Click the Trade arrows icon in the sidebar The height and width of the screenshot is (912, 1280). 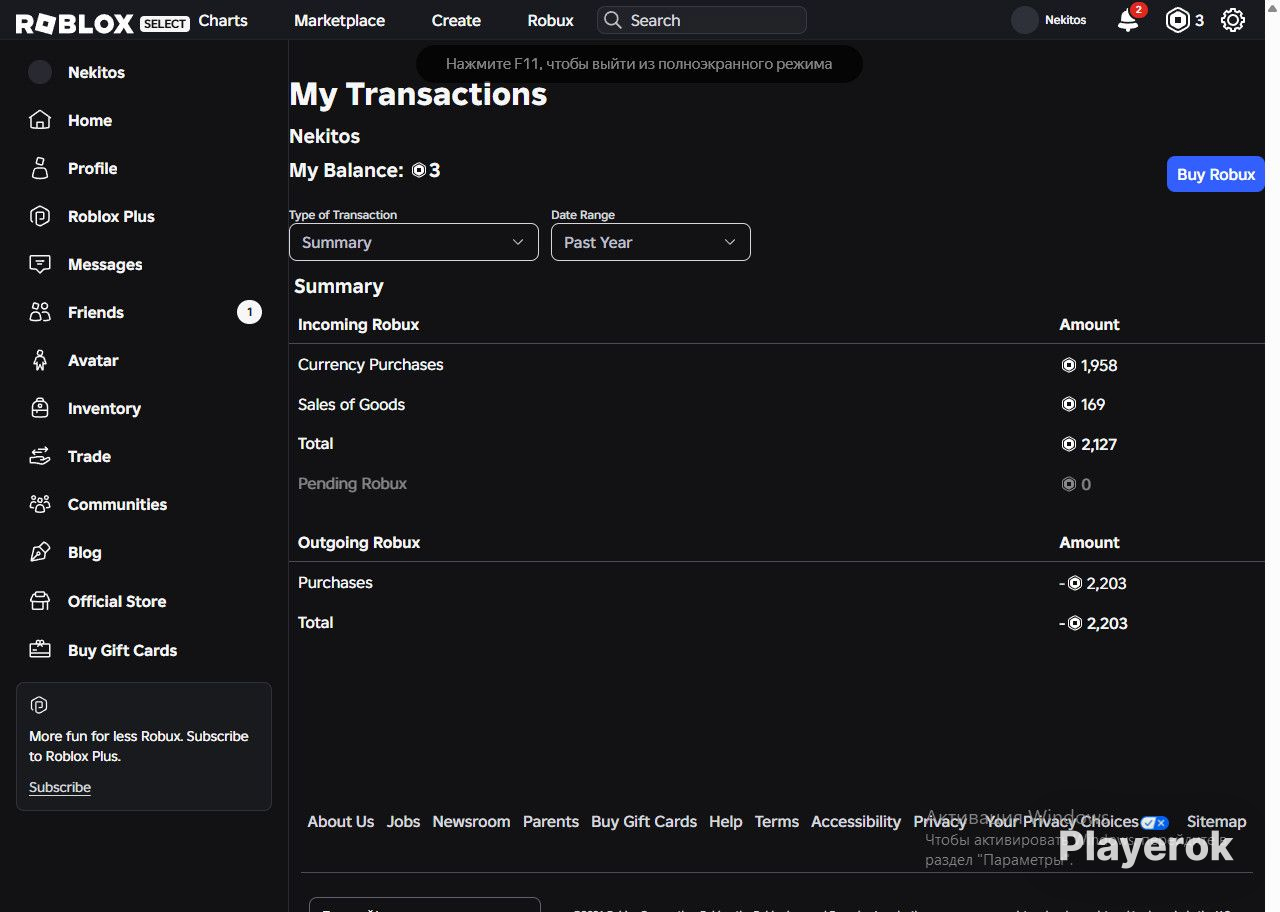pyautogui.click(x=40, y=456)
